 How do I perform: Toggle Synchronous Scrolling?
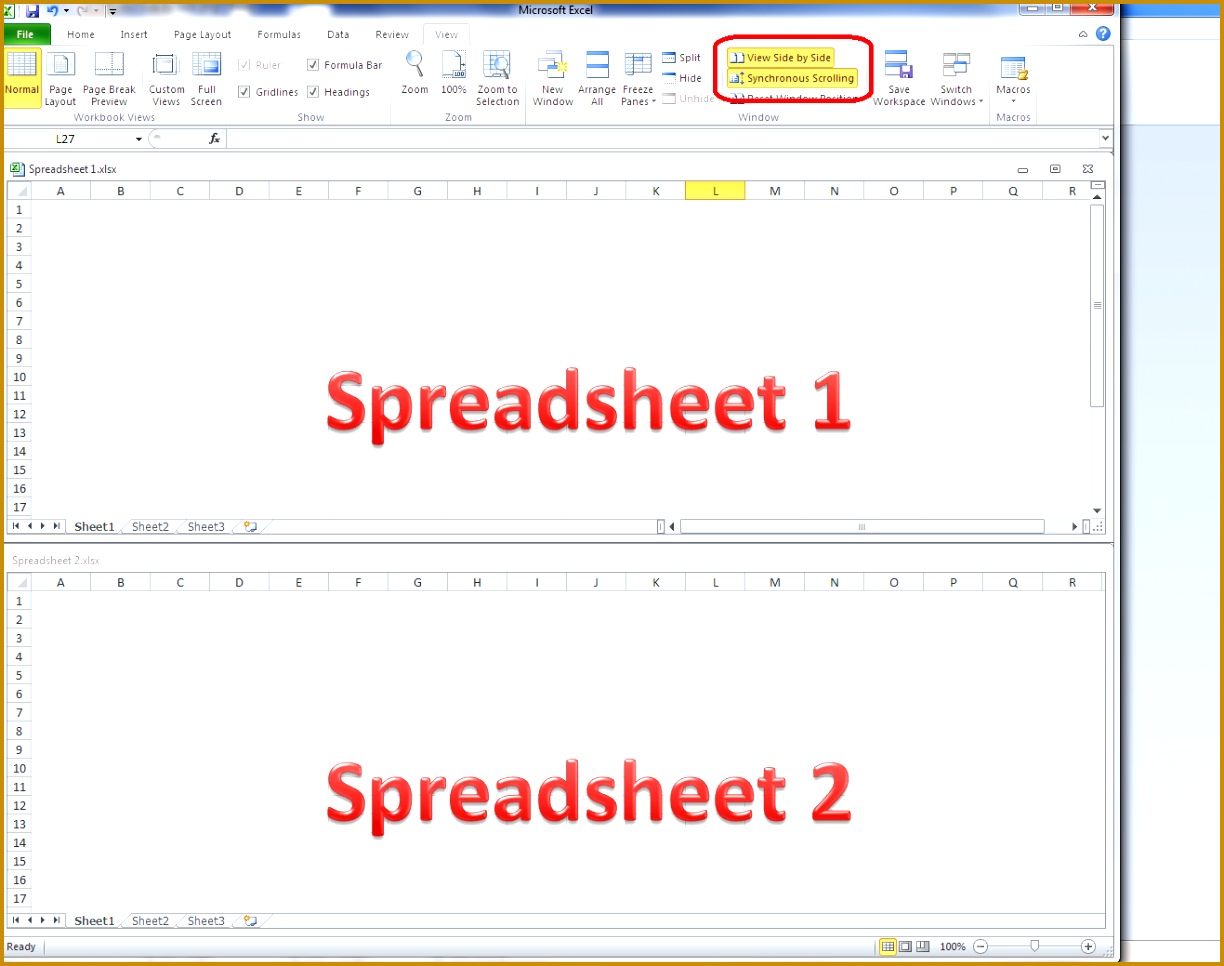coord(792,78)
